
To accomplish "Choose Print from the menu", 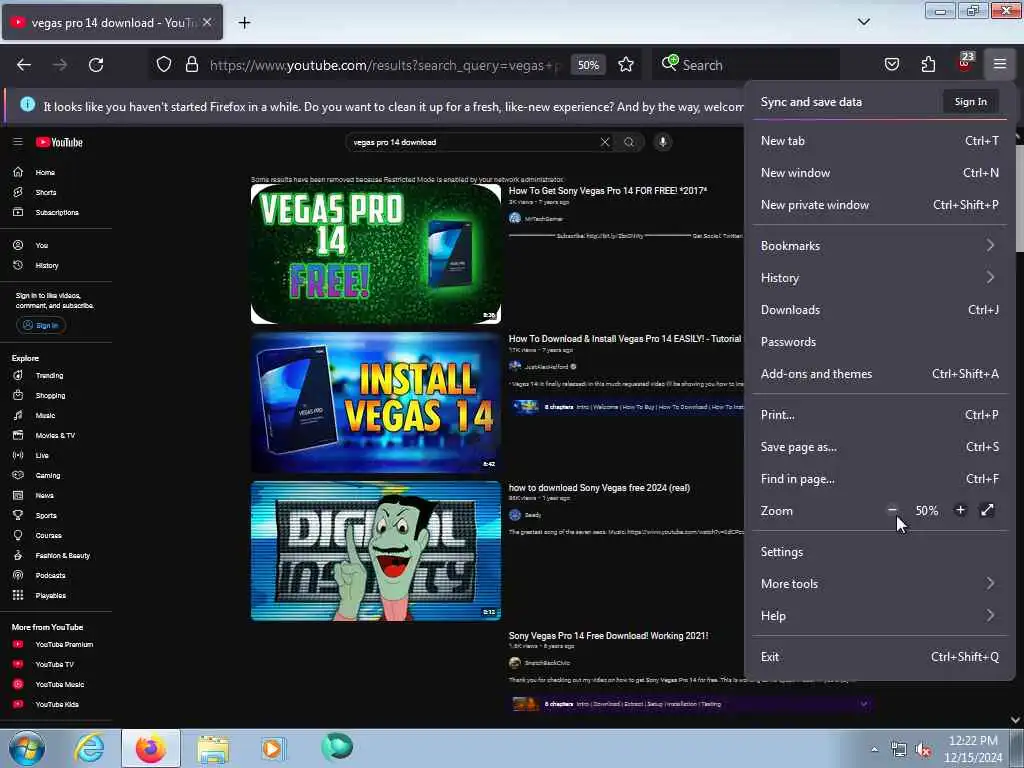I will pos(879,415).
